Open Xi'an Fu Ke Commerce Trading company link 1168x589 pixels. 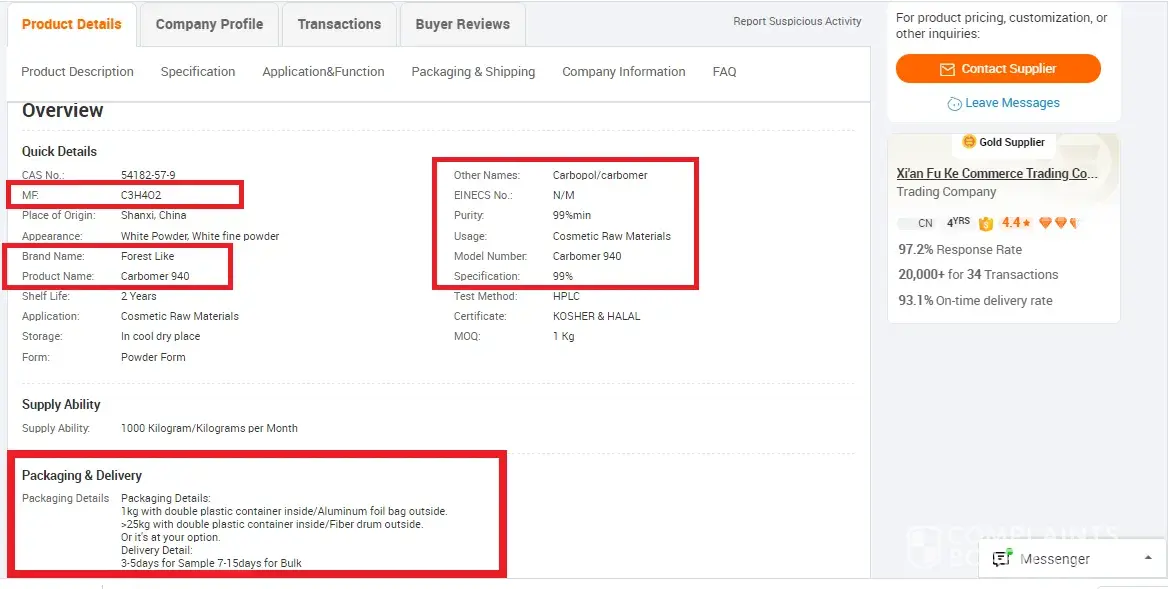pos(997,173)
